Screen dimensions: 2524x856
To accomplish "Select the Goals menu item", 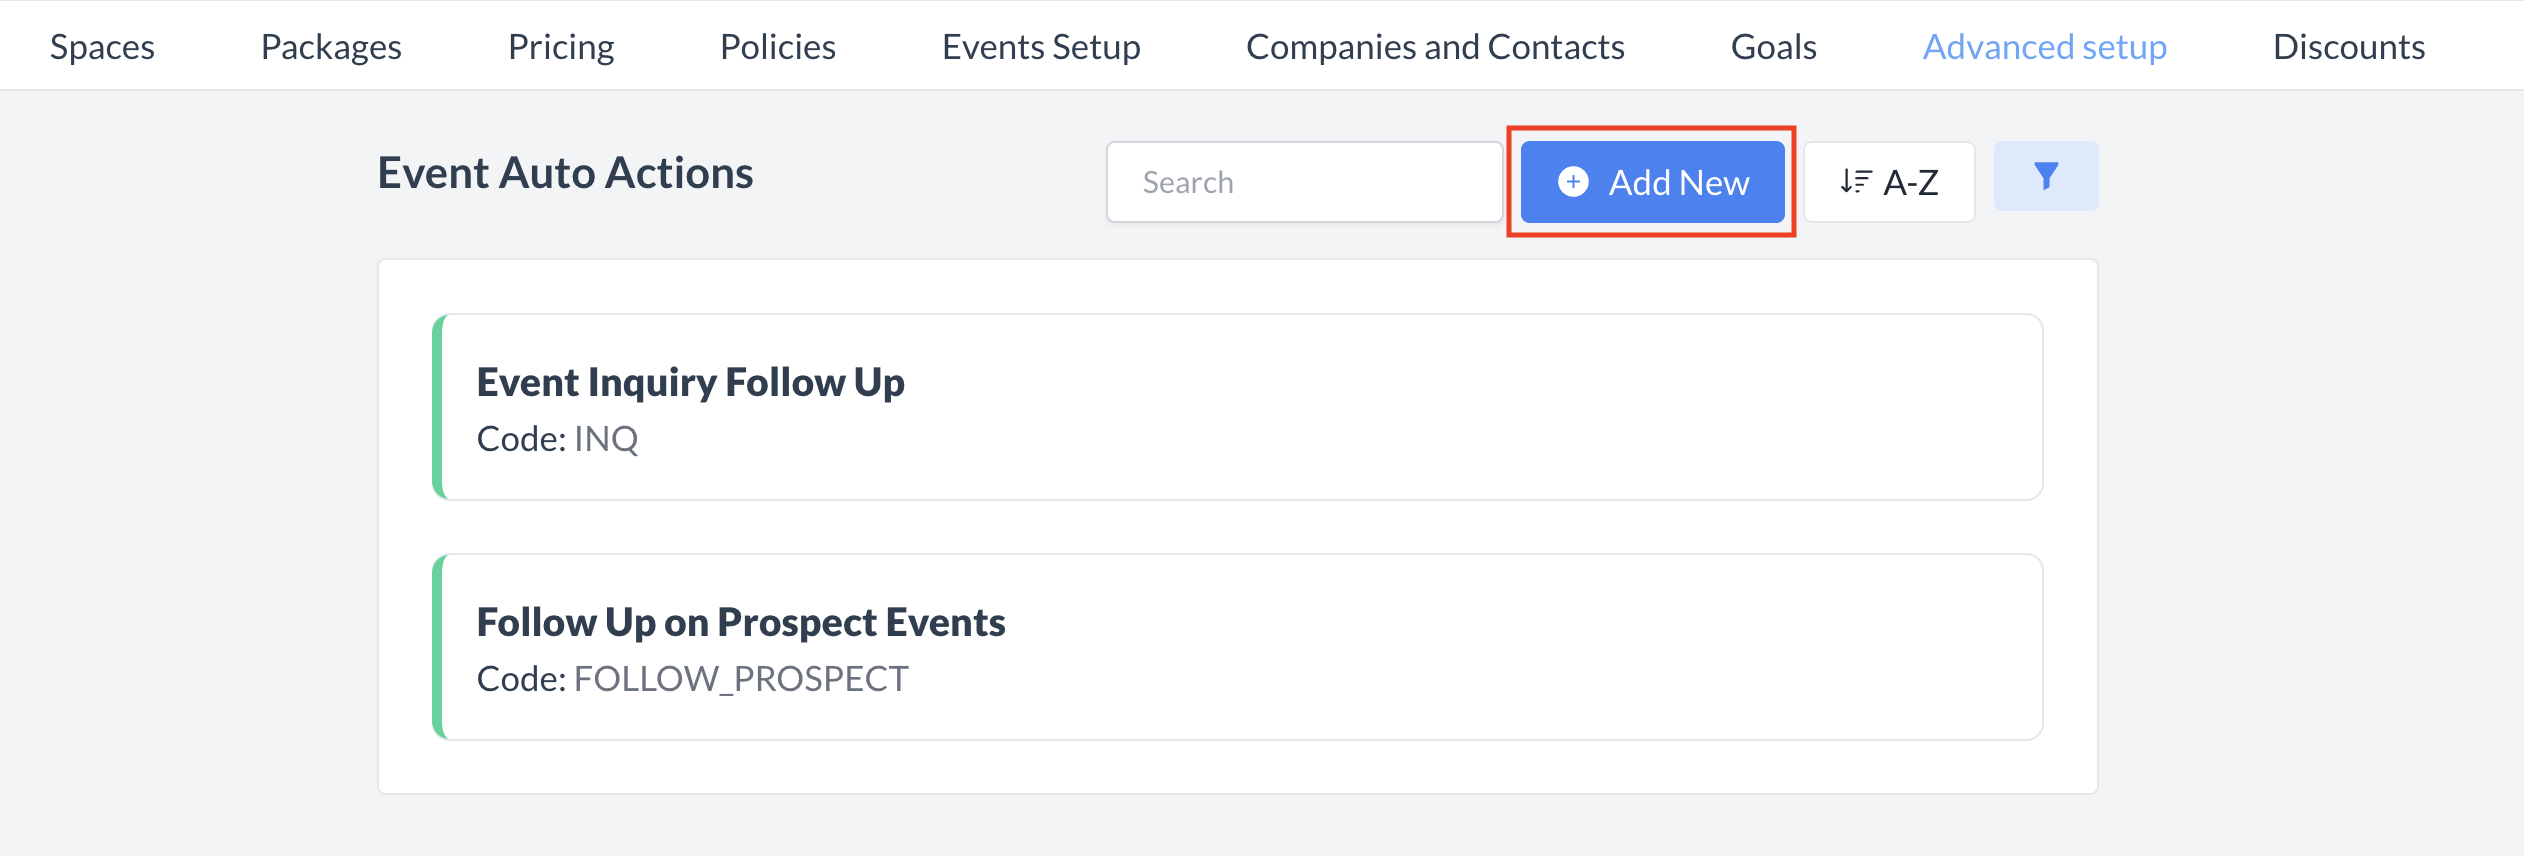I will (1773, 46).
